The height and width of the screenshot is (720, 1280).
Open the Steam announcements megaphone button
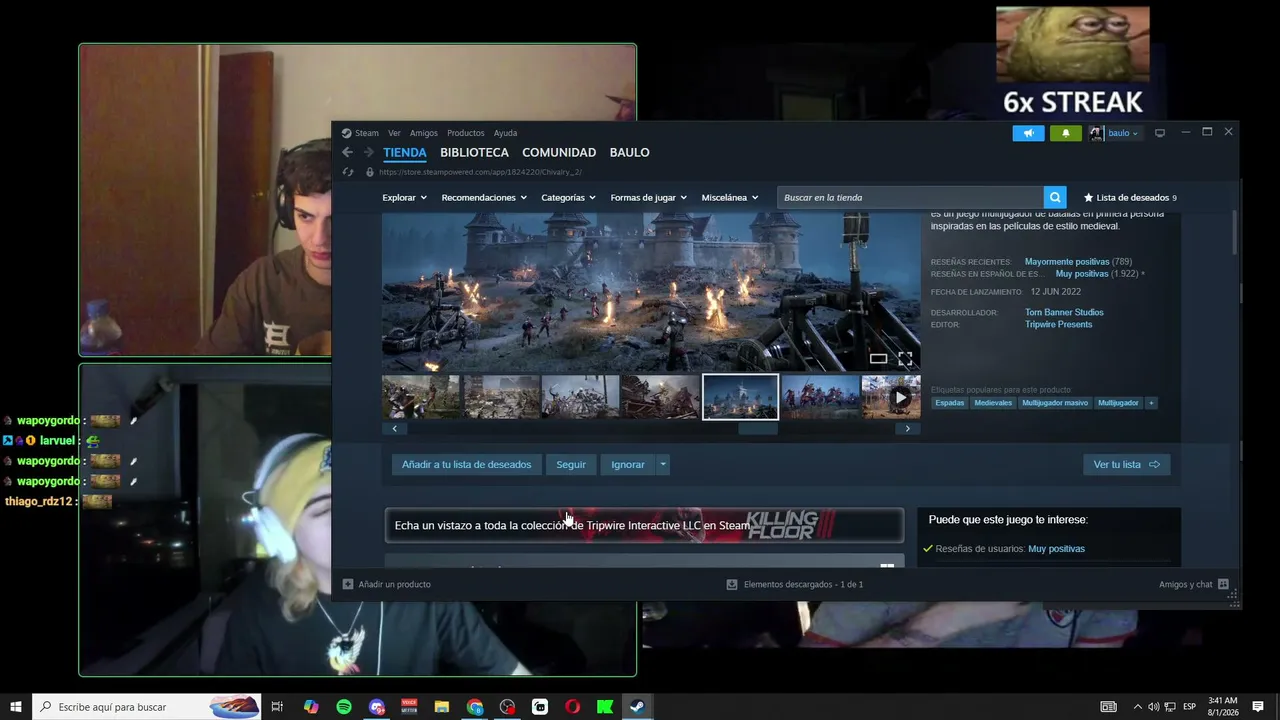(1028, 133)
